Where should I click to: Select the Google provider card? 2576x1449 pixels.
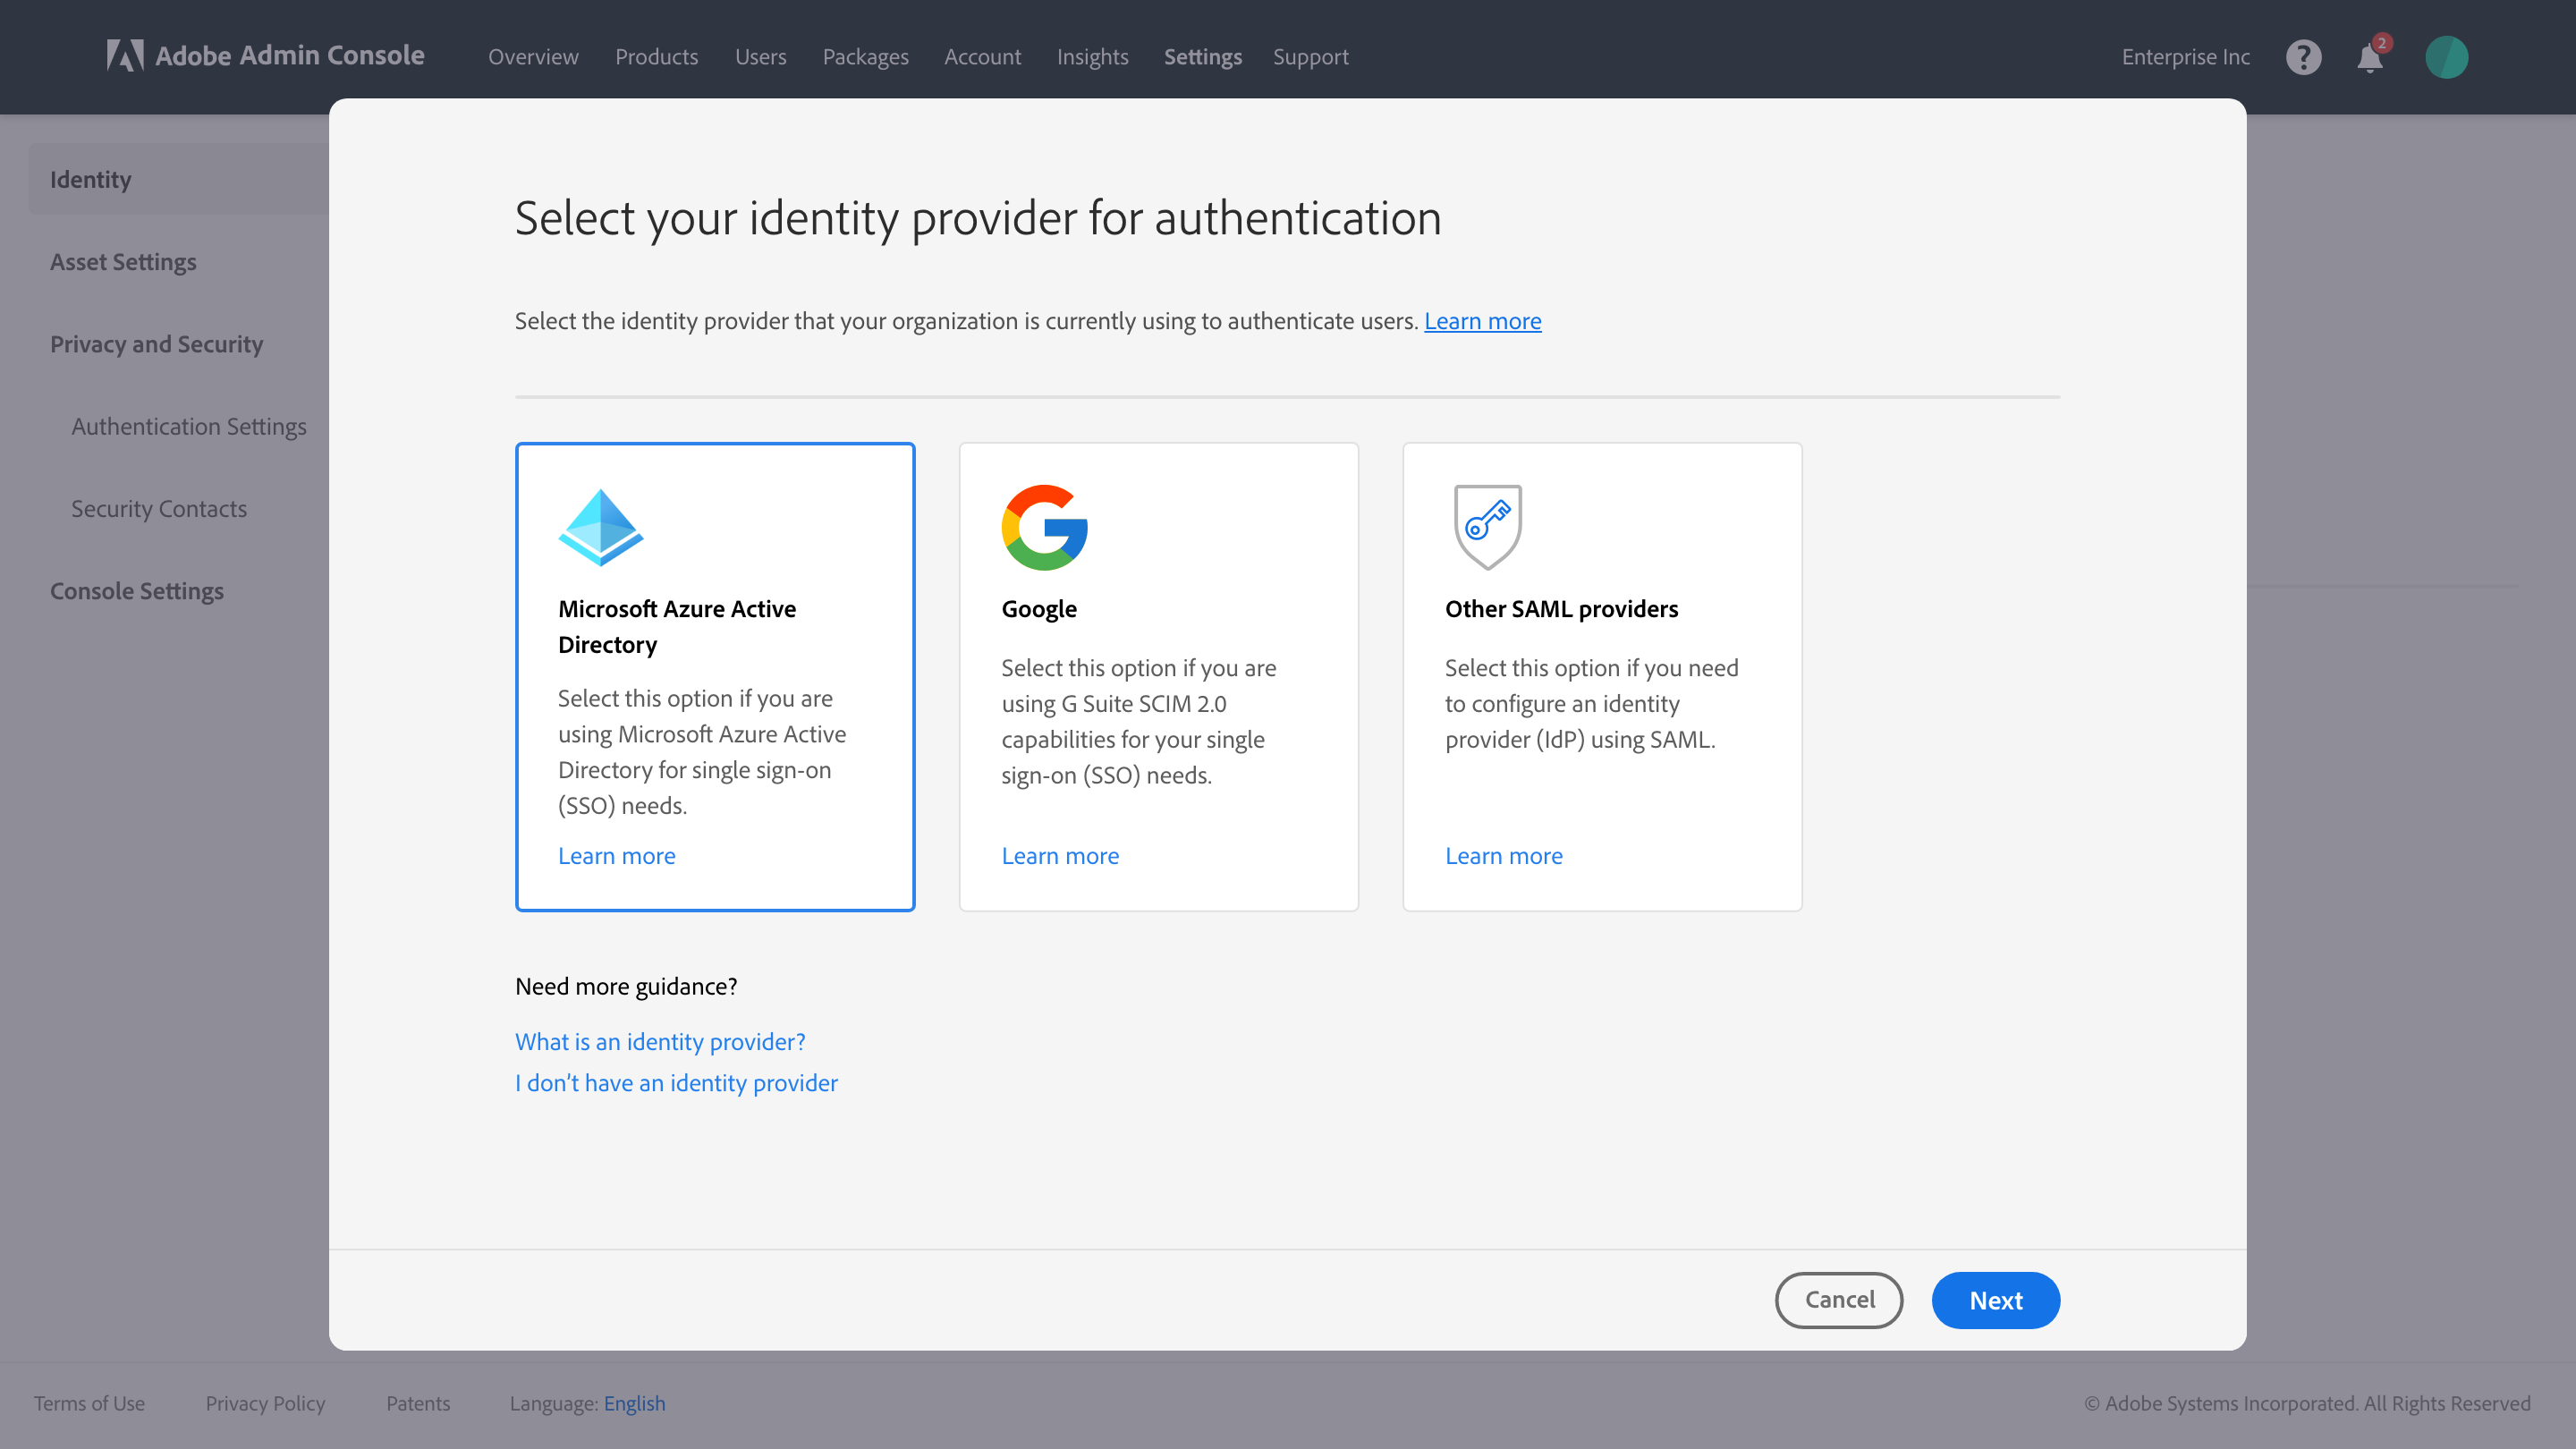tap(1158, 677)
